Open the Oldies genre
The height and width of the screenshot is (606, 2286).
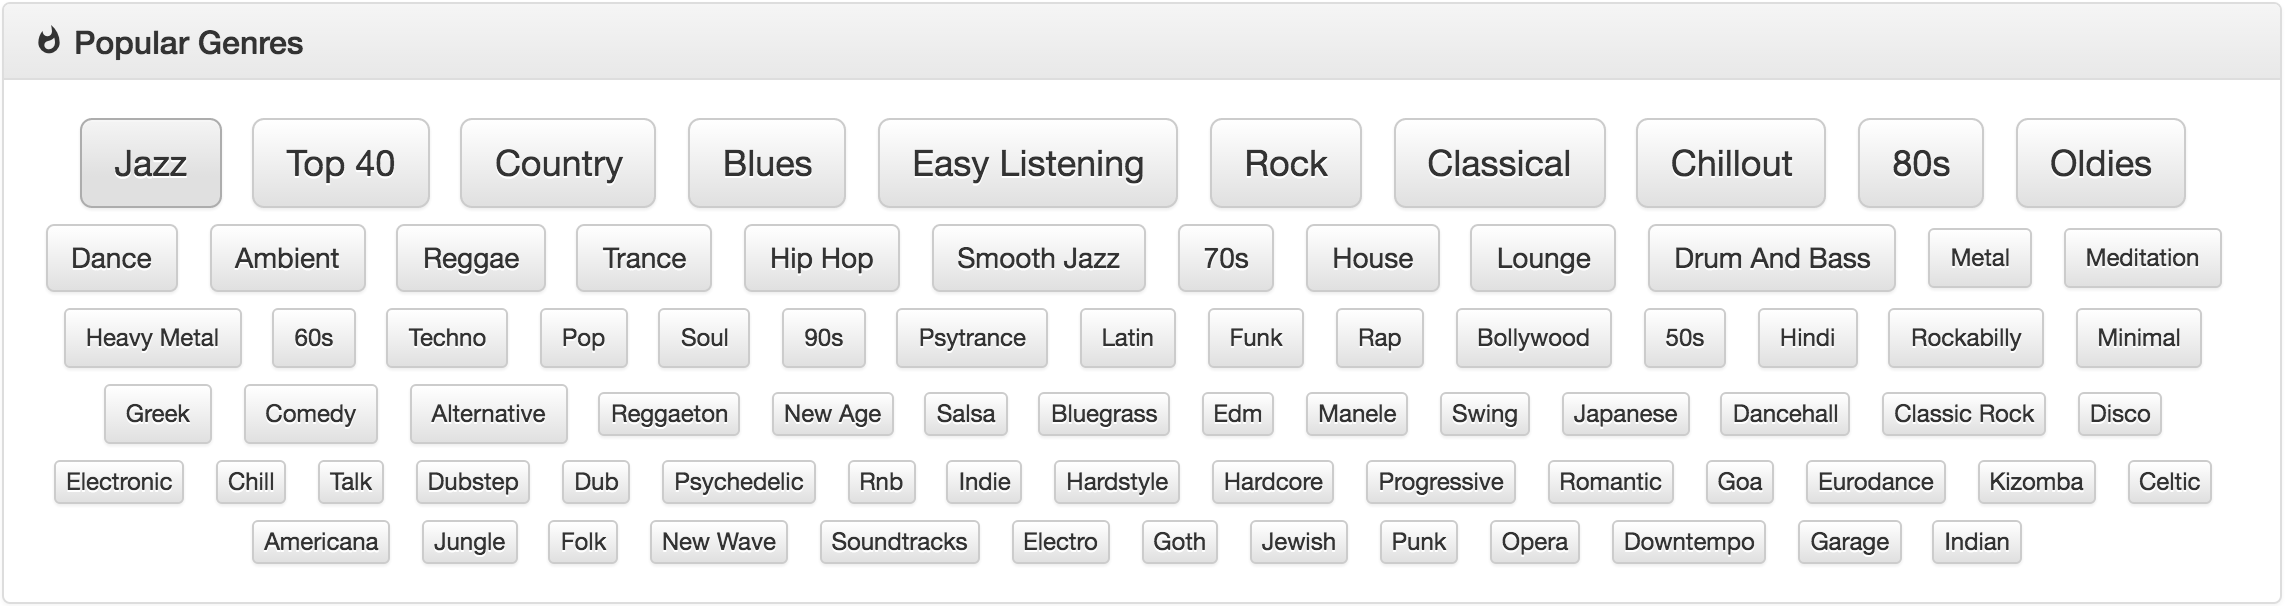pyautogui.click(x=2100, y=163)
